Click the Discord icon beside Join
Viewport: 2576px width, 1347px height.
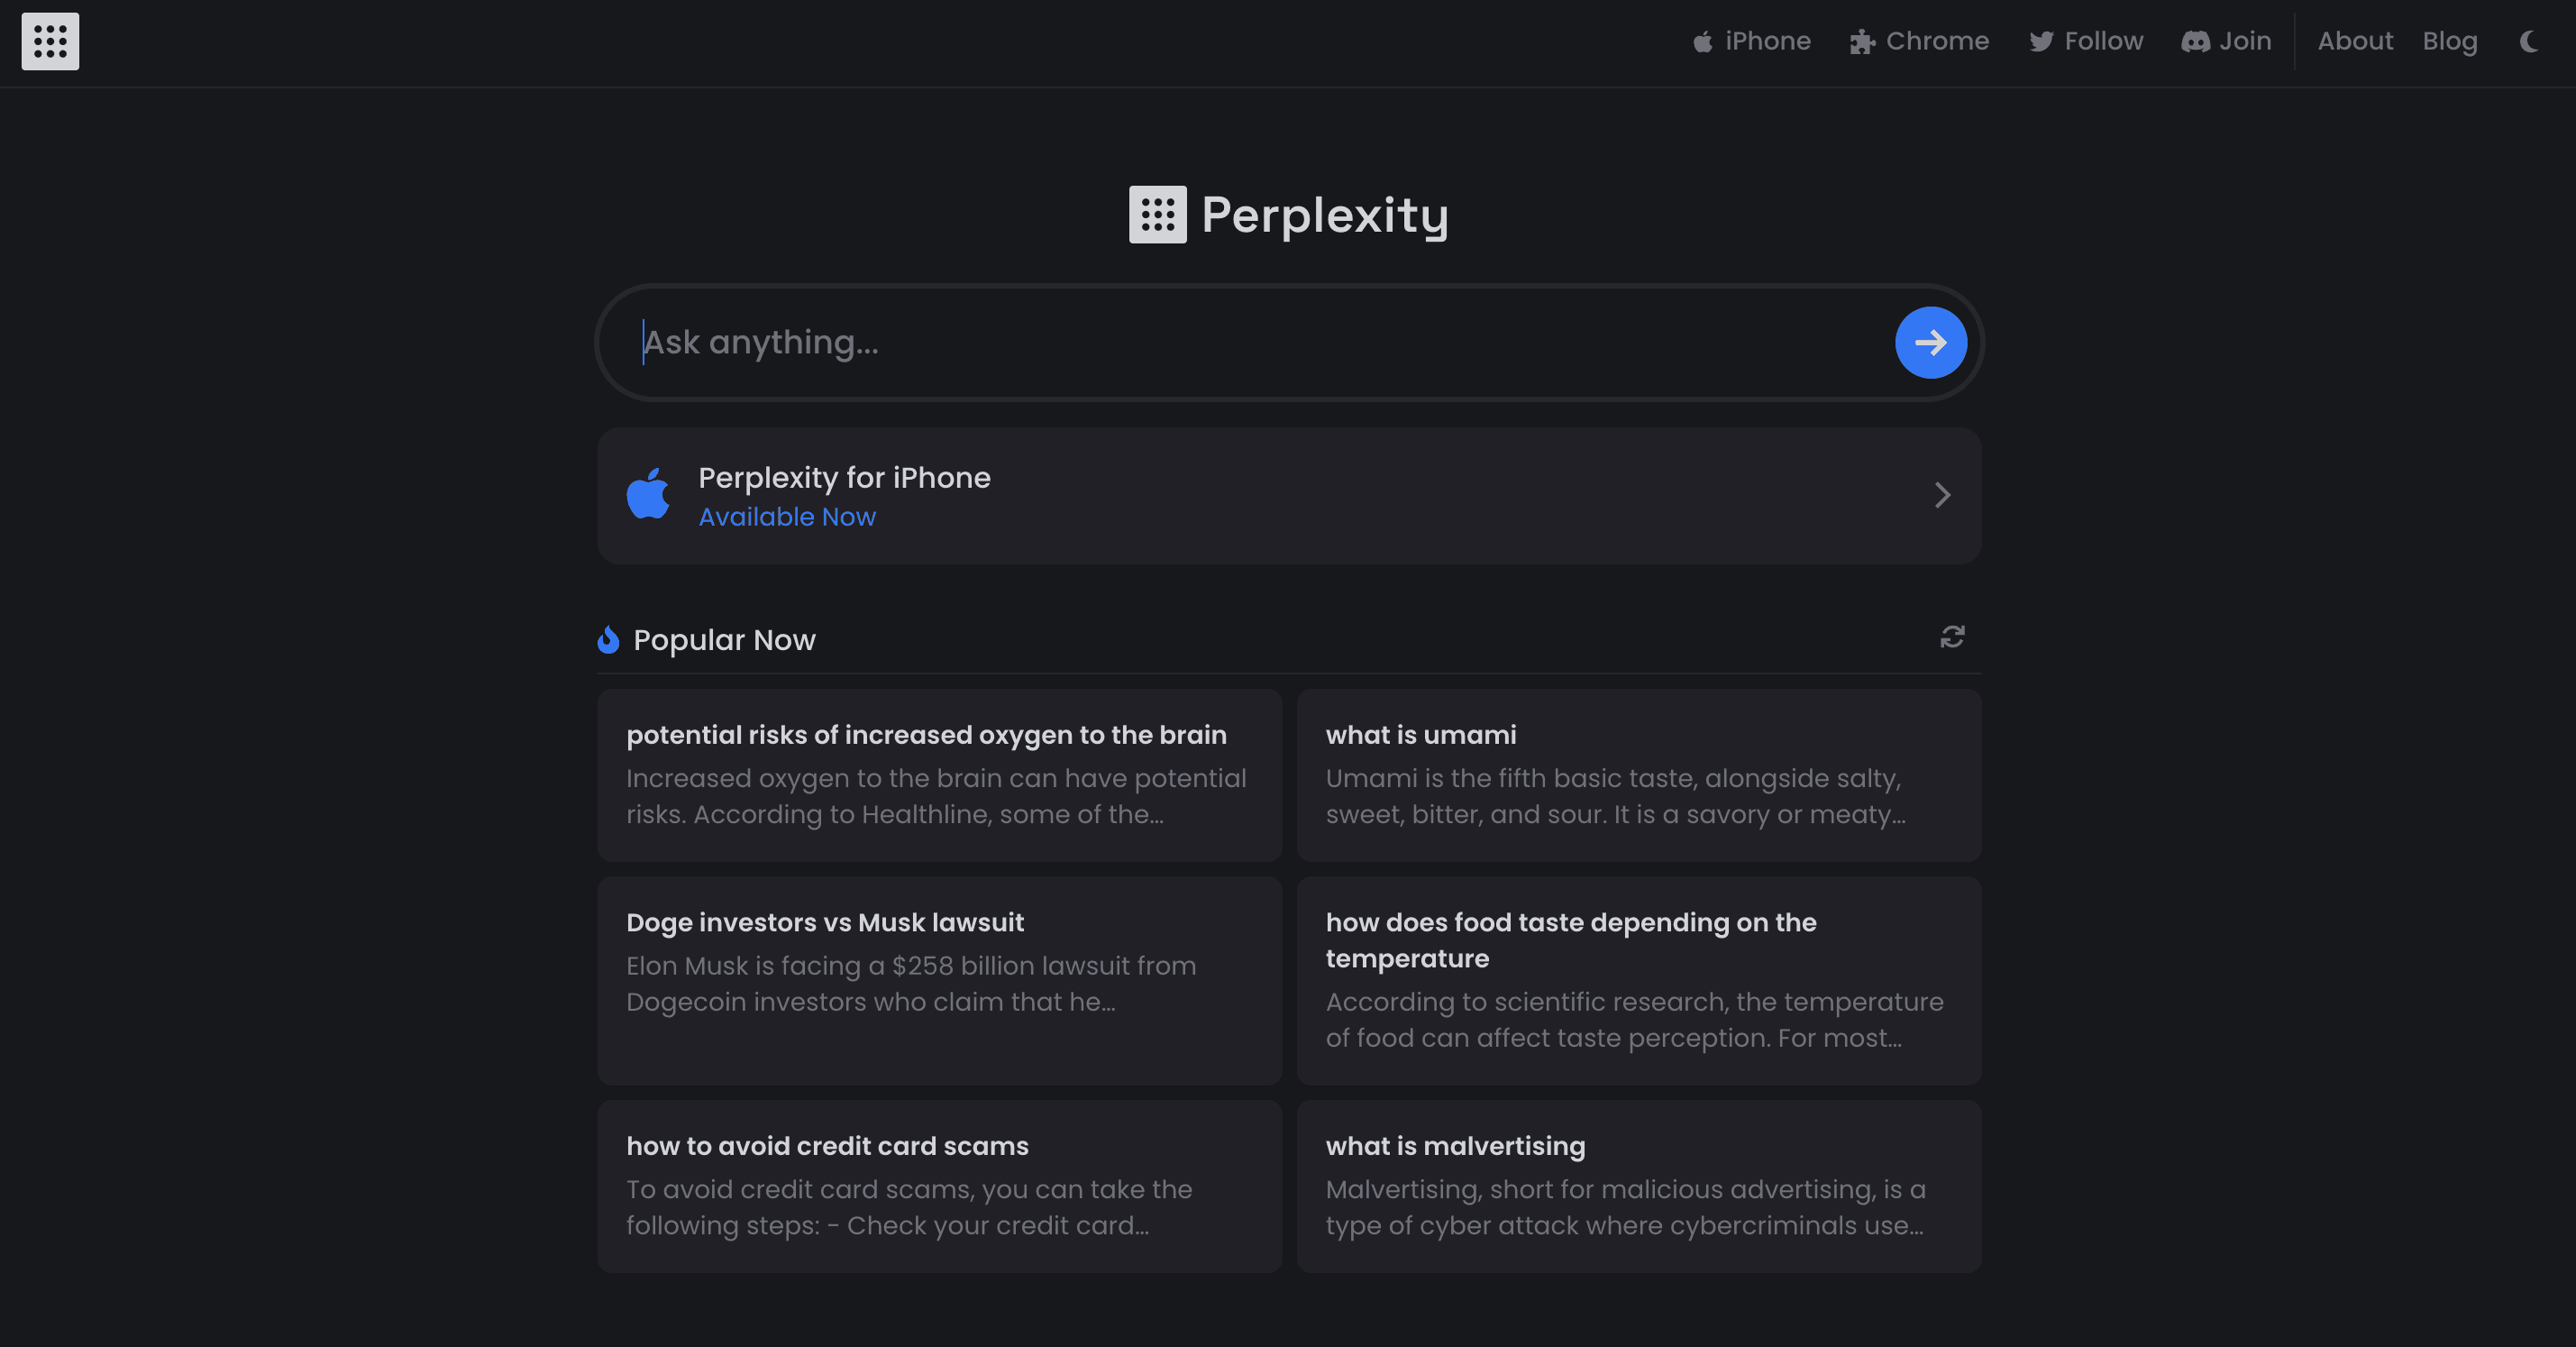[x=2195, y=42]
